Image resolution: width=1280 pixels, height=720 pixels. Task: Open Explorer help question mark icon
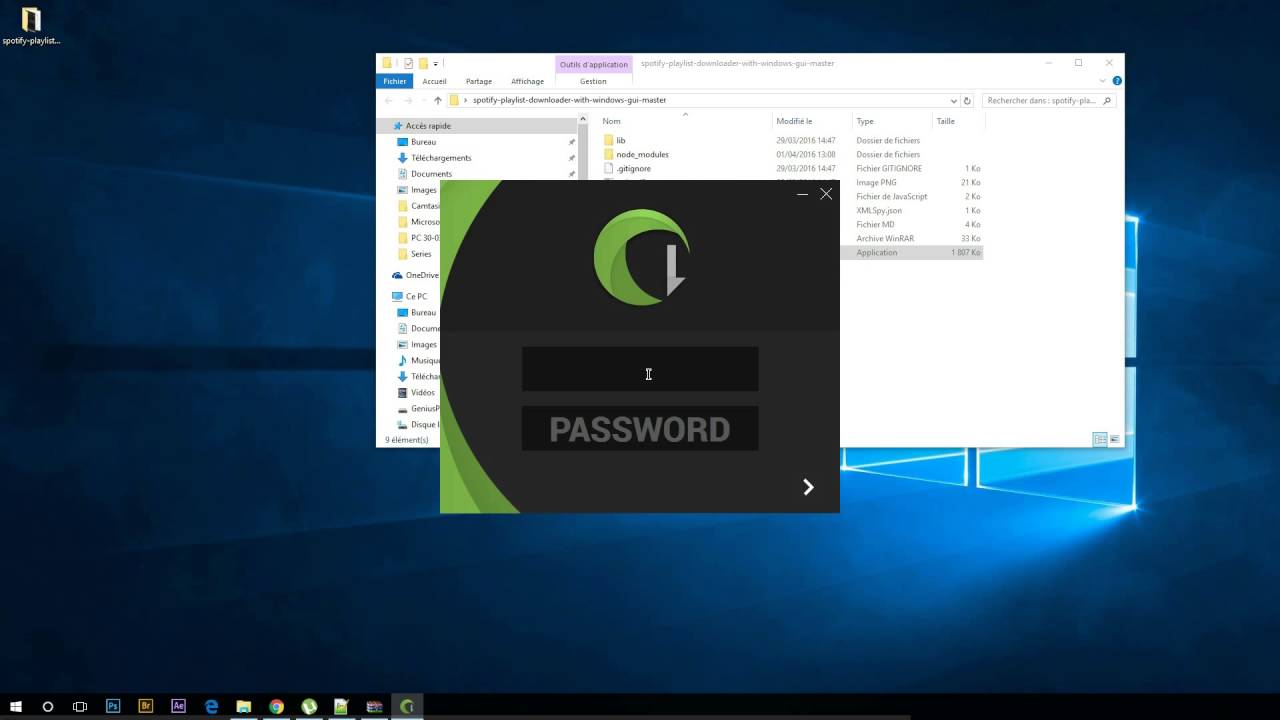pos(1117,81)
